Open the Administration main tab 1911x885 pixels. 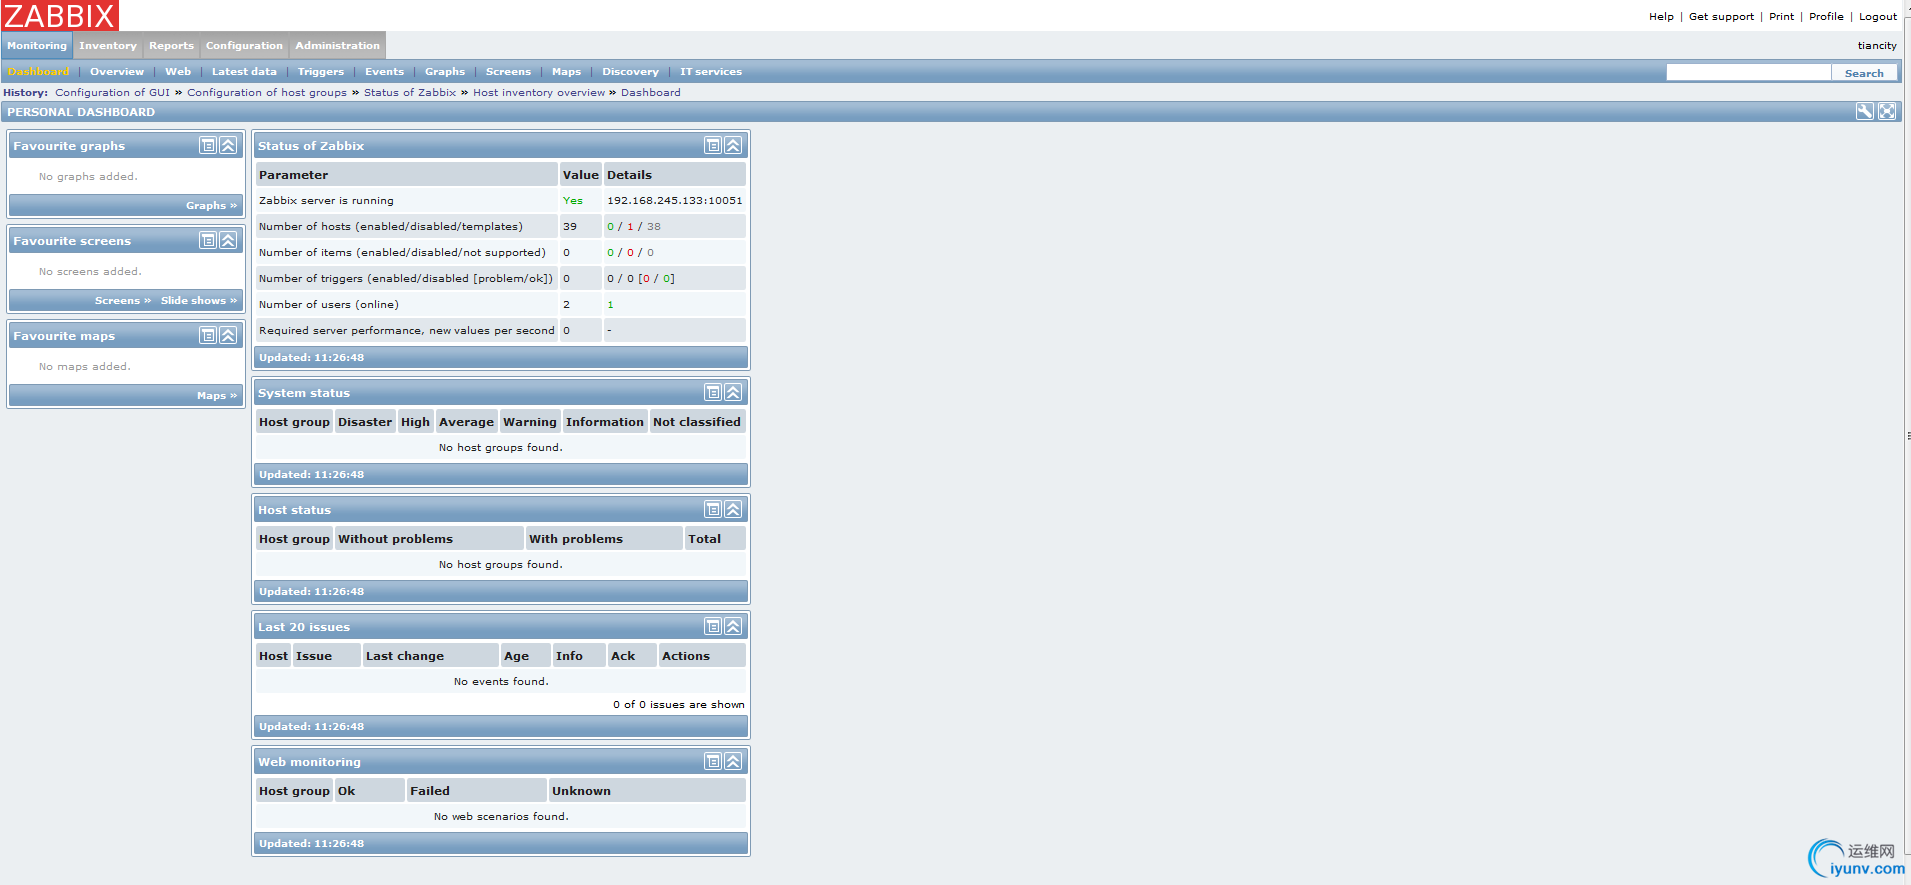pos(337,46)
